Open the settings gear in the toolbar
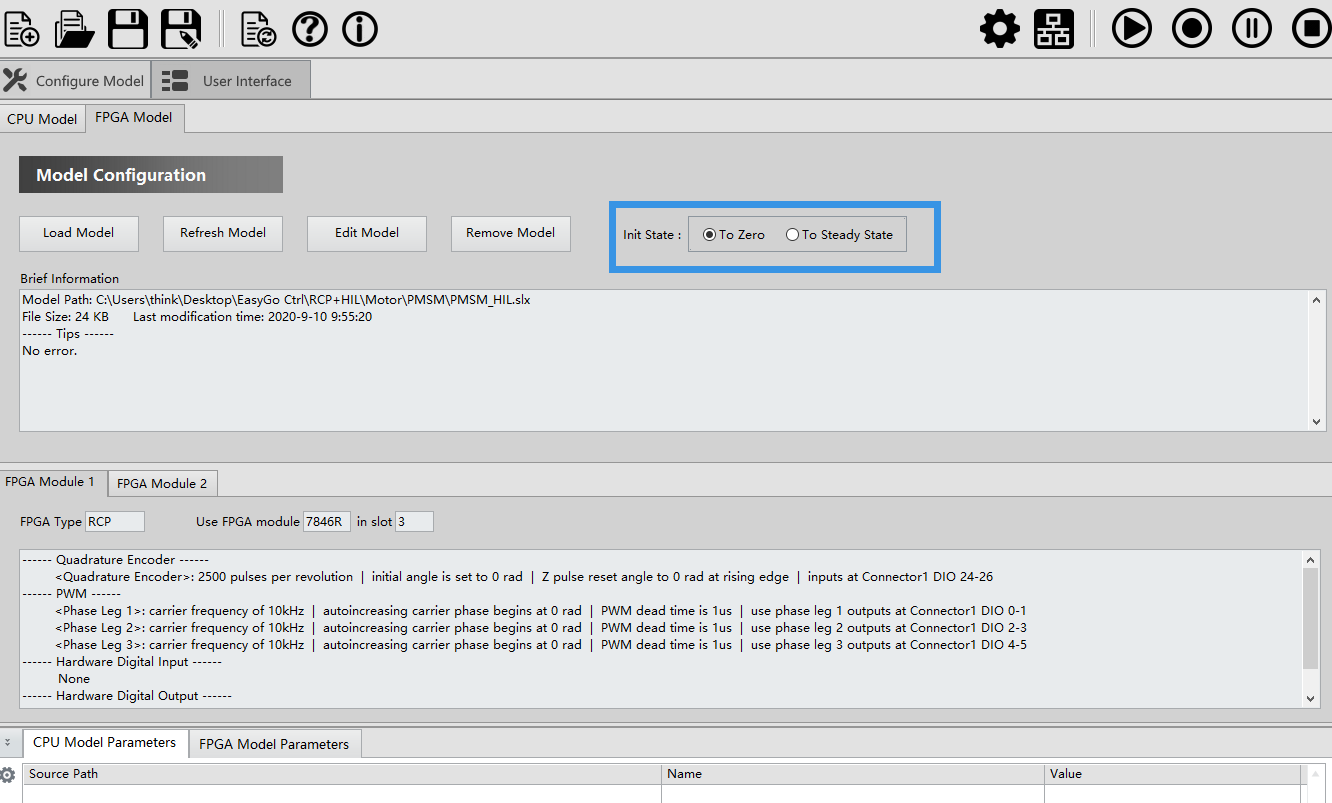 (x=999, y=28)
